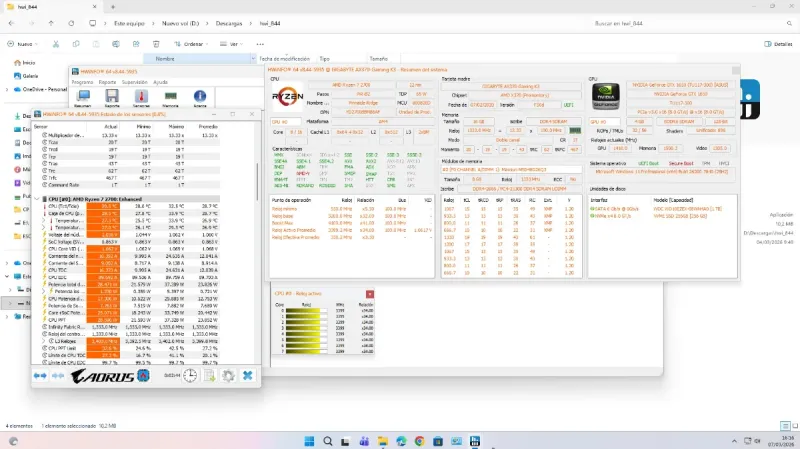Open the Explorer more options ellipsis

tap(260, 44)
